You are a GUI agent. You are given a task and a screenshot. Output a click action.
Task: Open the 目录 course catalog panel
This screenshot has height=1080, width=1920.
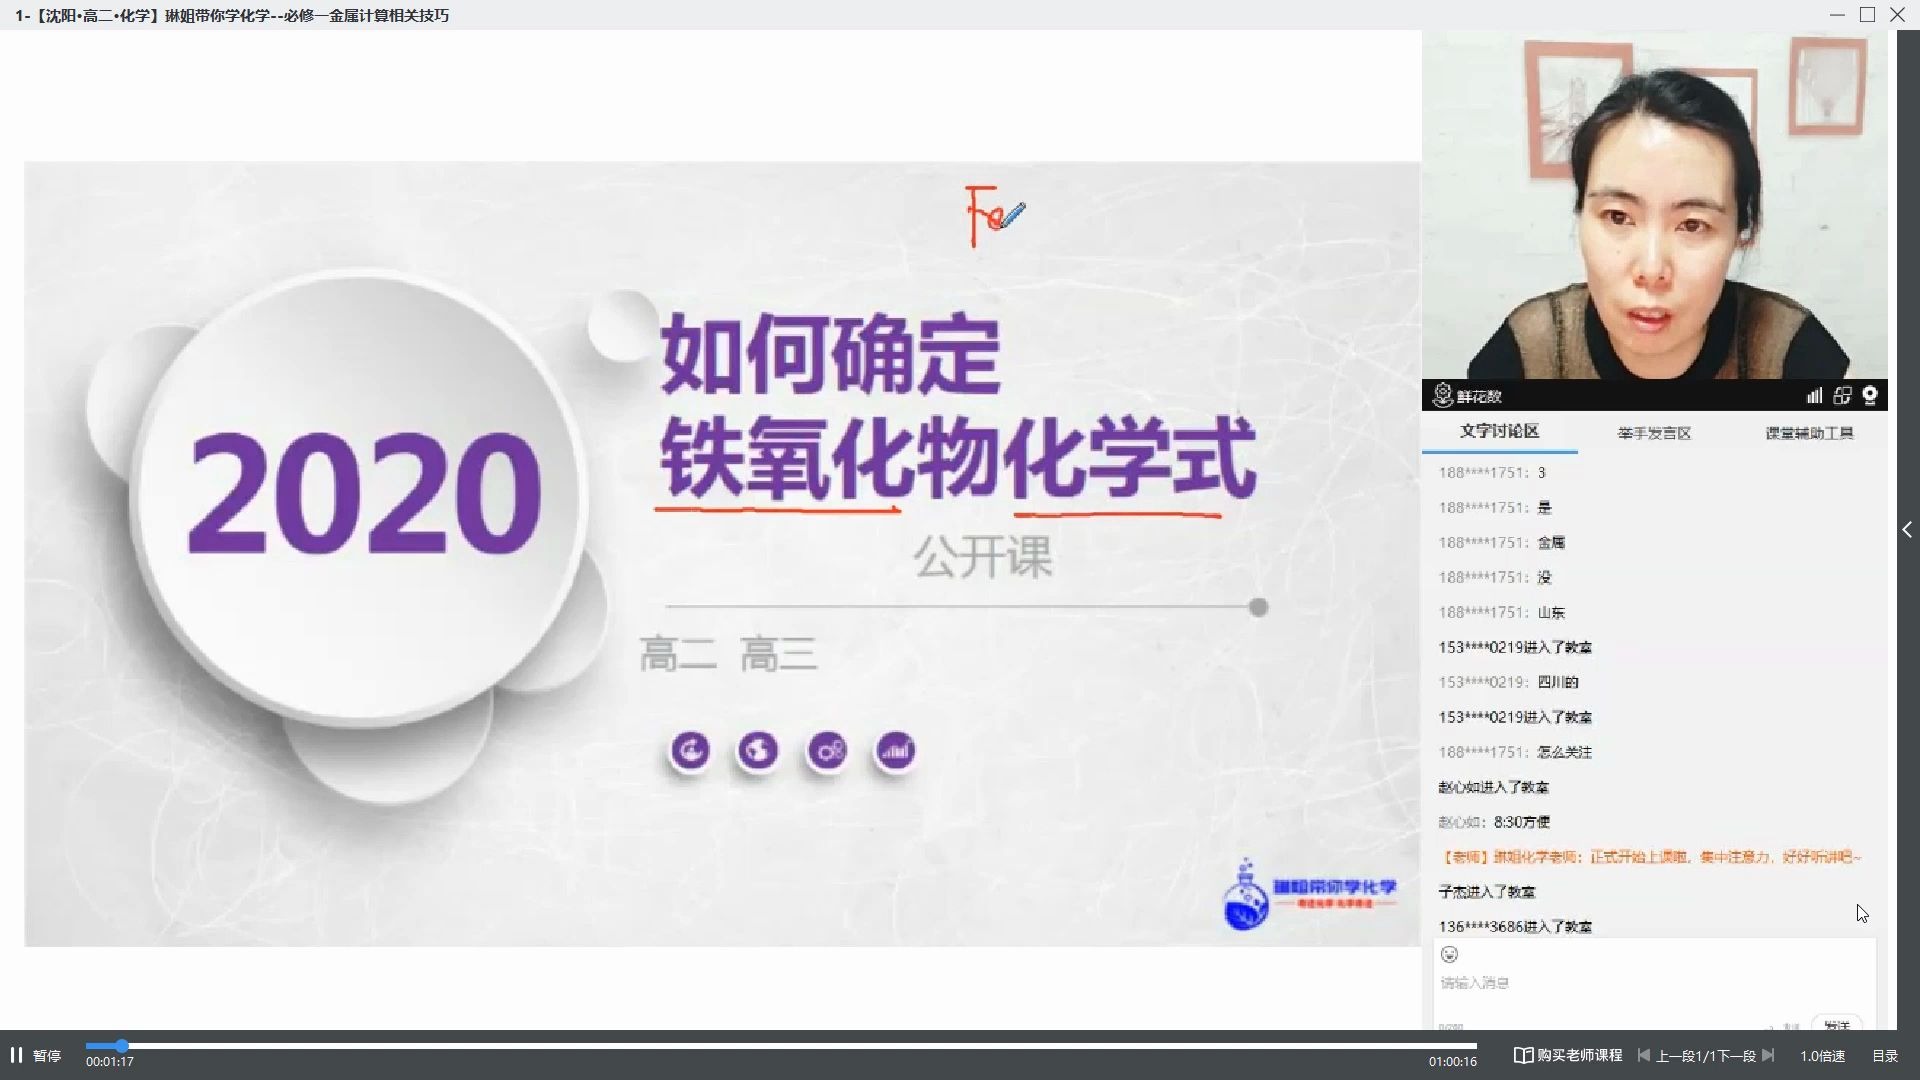[x=1886, y=1056]
